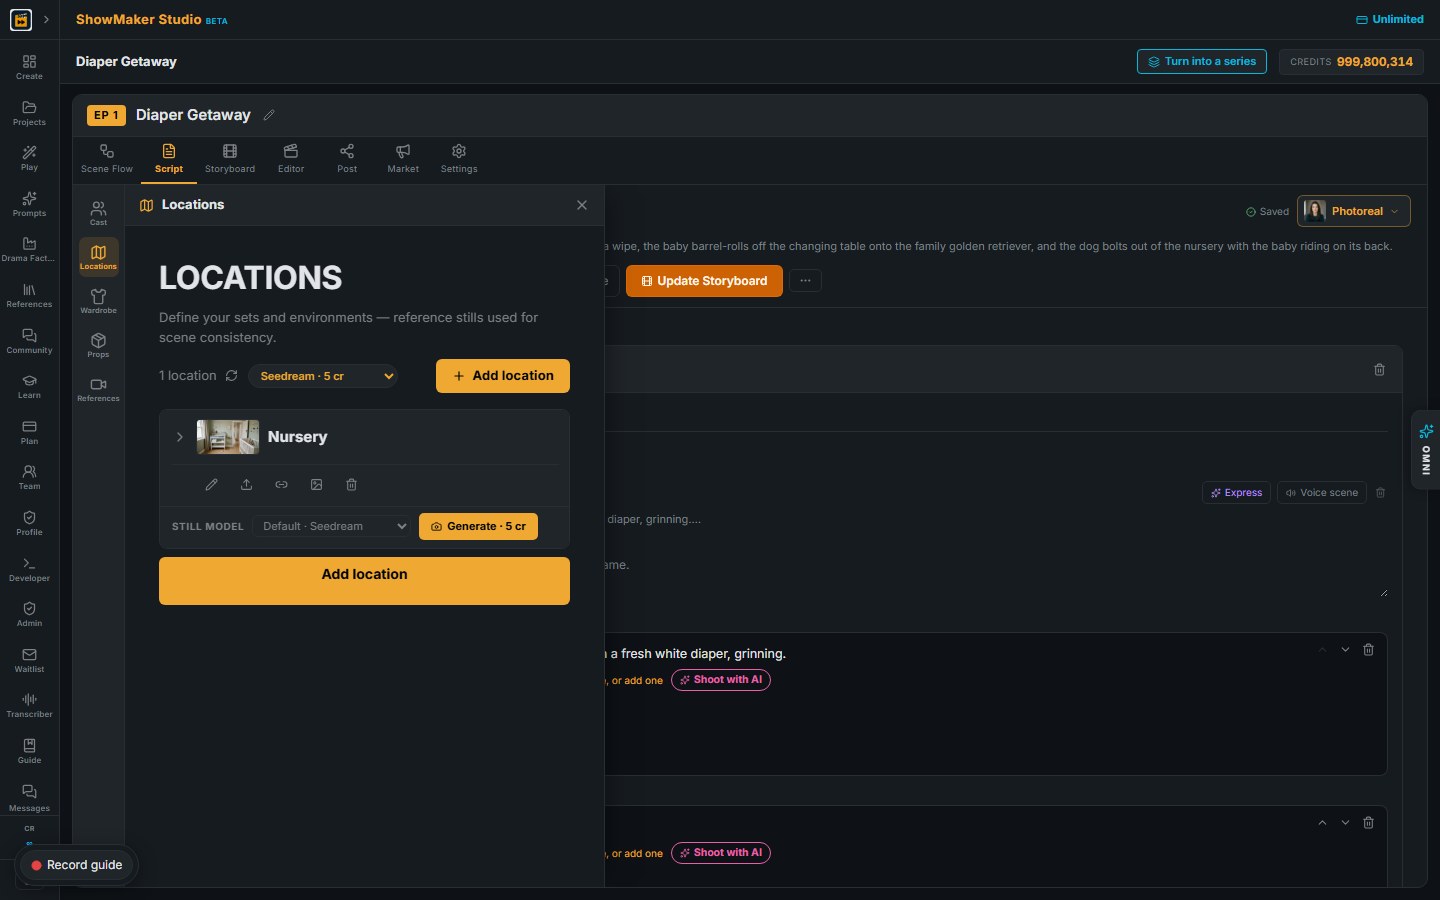Open Create in the left sidebar
Image resolution: width=1440 pixels, height=900 pixels.
(29, 67)
